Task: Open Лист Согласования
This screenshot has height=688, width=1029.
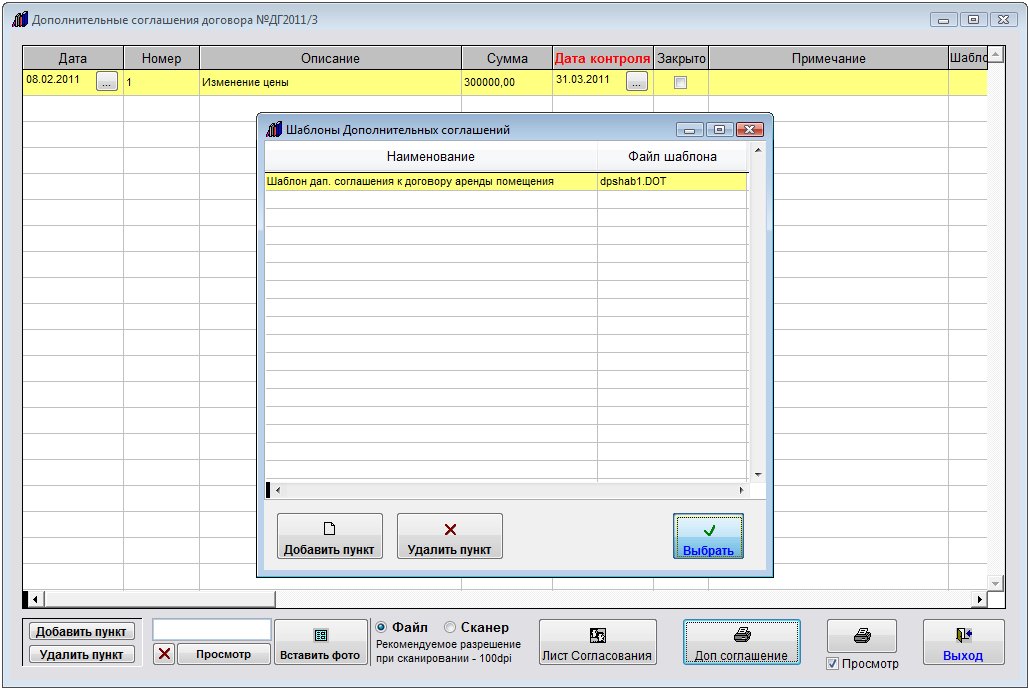Action: (597, 642)
